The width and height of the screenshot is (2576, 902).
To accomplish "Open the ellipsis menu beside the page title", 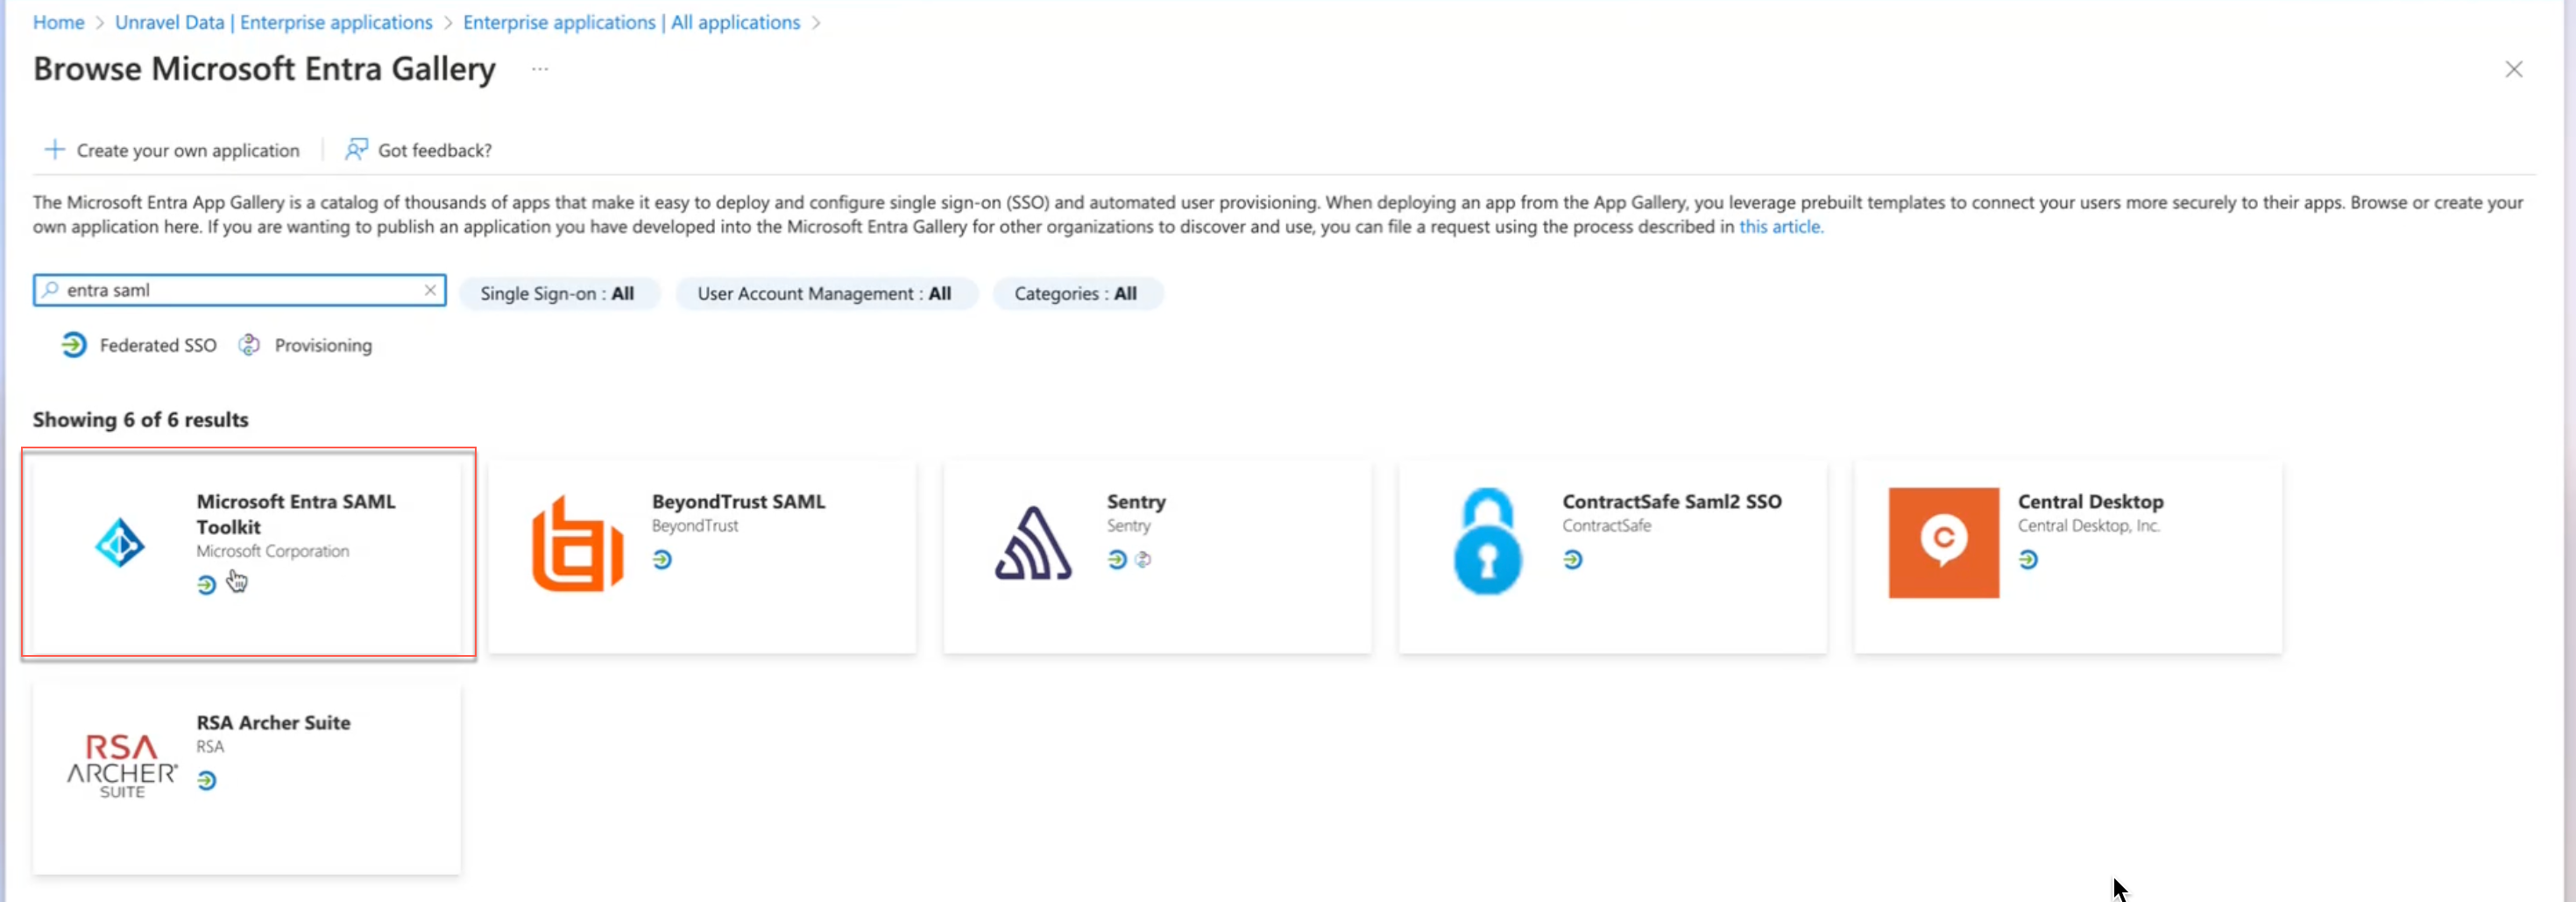I will click(x=540, y=69).
